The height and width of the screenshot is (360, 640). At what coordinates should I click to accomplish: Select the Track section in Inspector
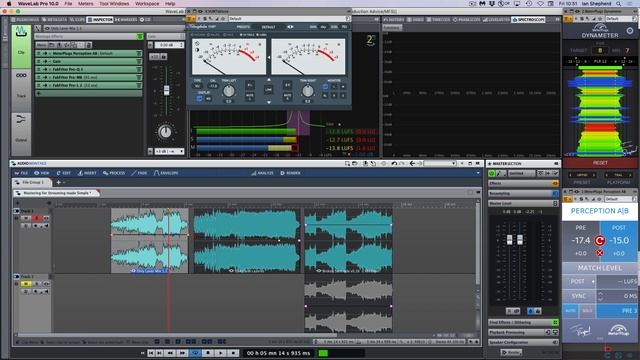pos(21,90)
